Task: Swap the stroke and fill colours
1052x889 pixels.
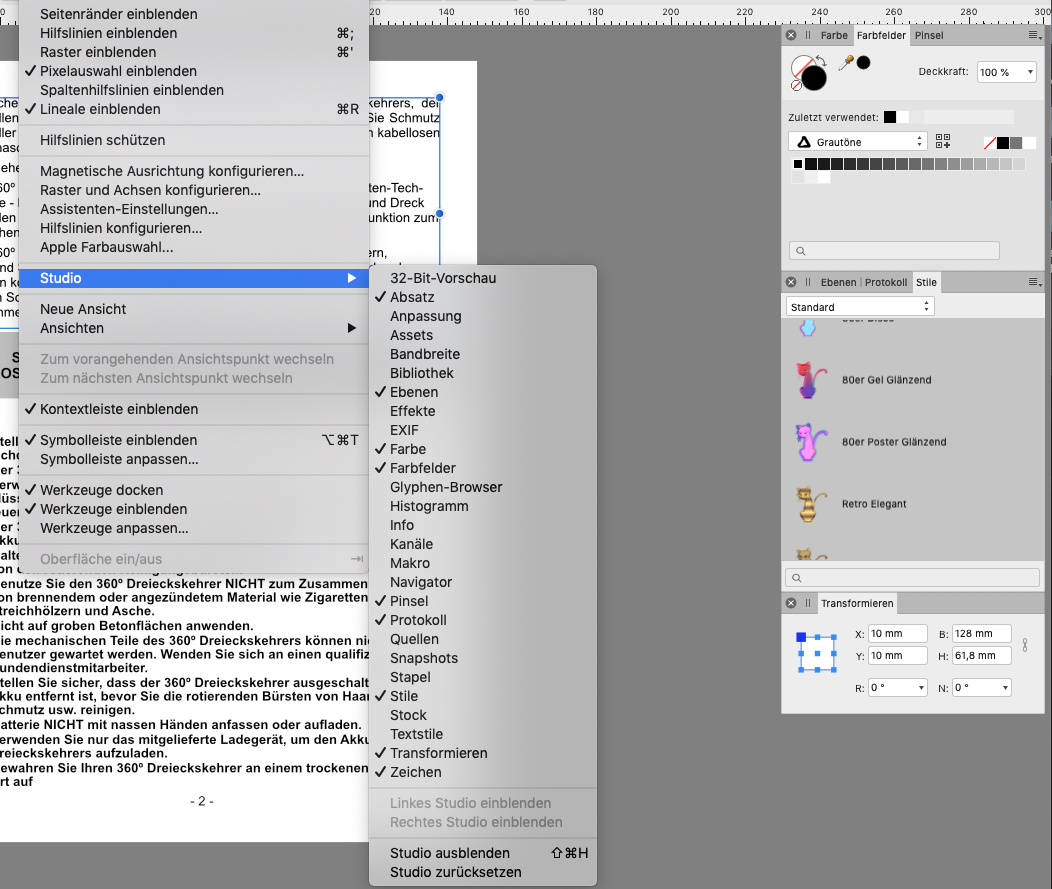Action: 821,60
